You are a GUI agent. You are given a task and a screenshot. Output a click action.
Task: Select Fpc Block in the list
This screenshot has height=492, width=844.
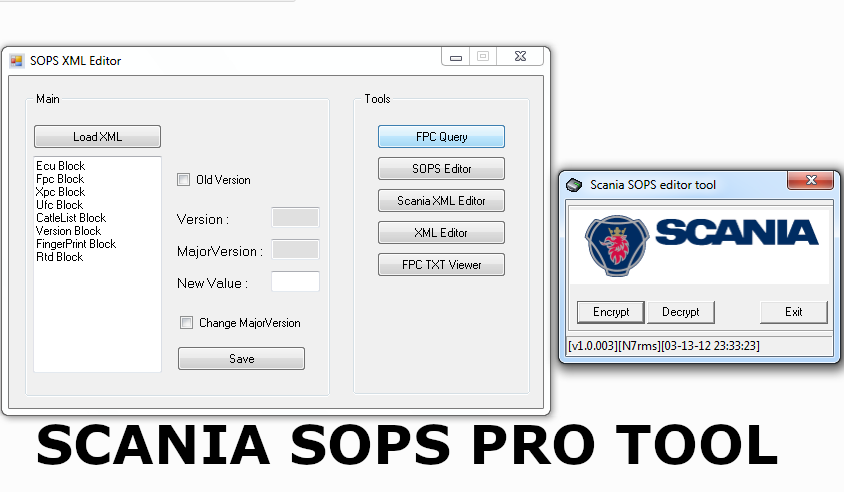tap(60, 179)
